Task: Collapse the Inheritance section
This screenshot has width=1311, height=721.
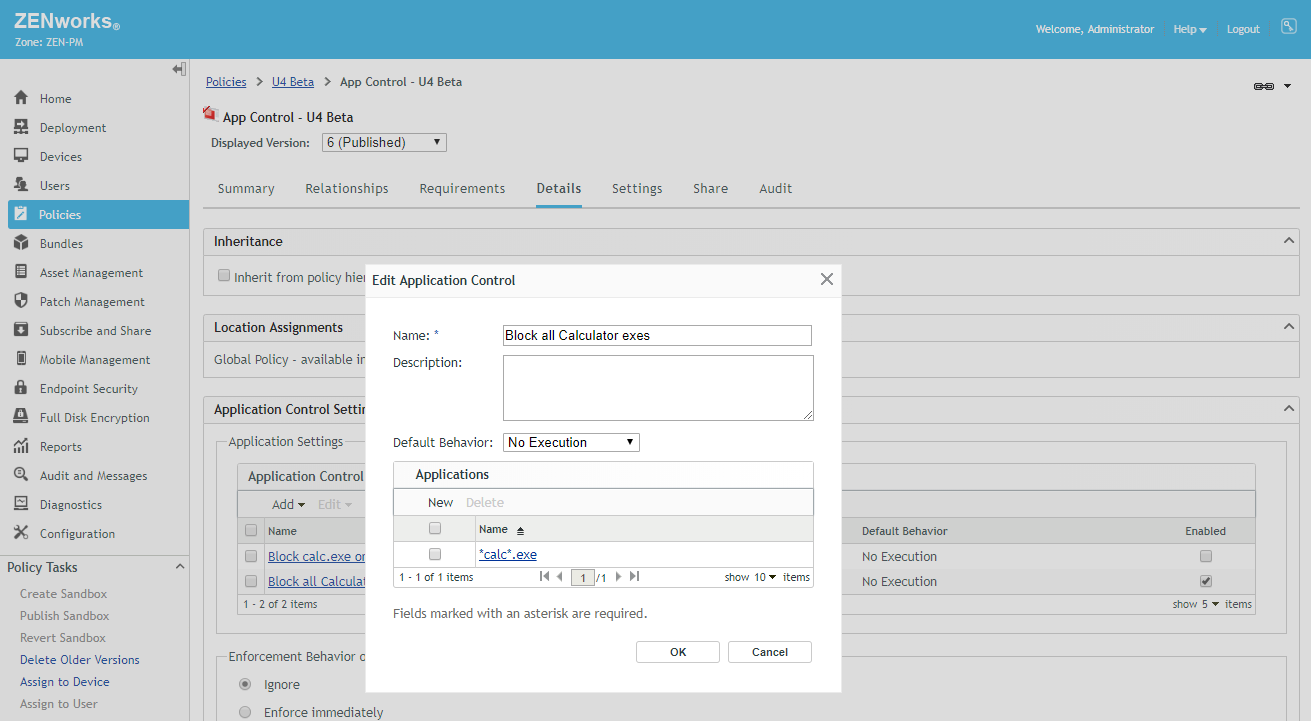Action: pos(1288,241)
